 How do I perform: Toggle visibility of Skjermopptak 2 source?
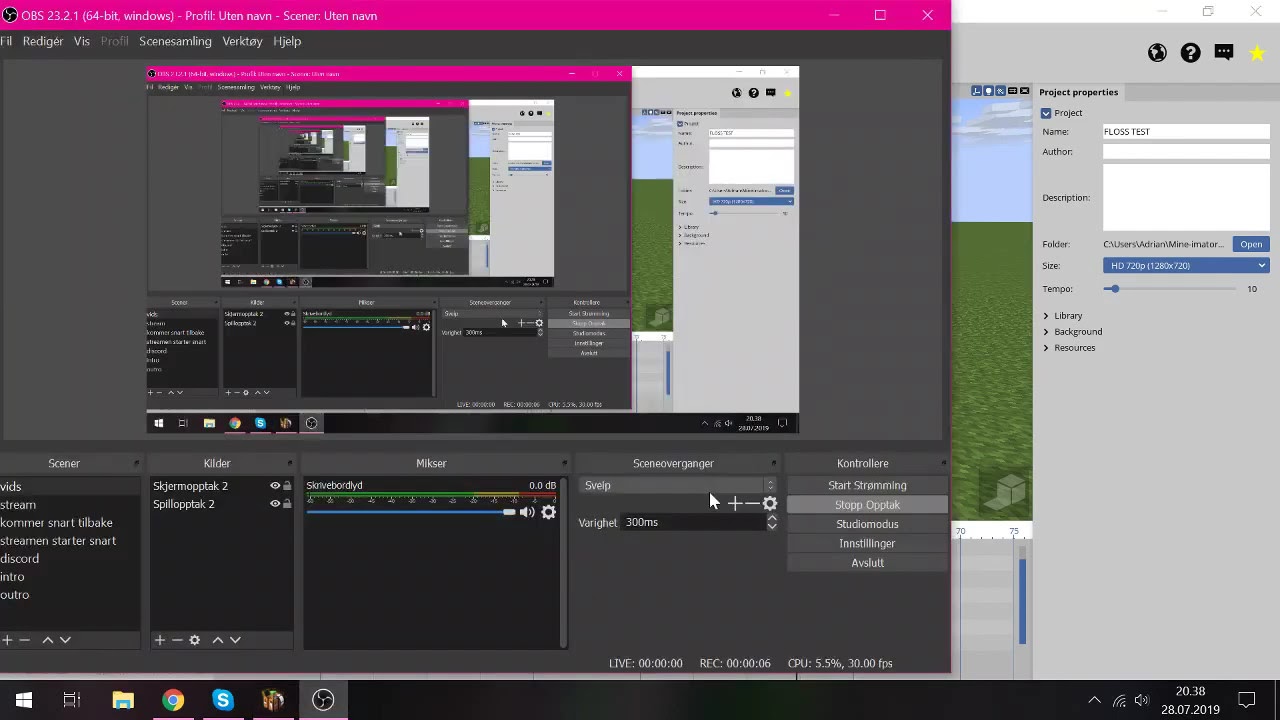pyautogui.click(x=274, y=486)
